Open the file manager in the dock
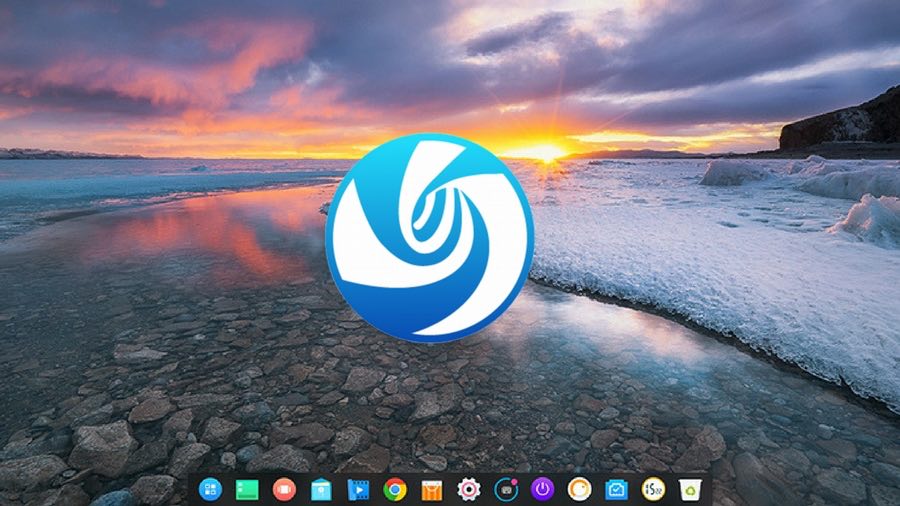 click(321, 490)
